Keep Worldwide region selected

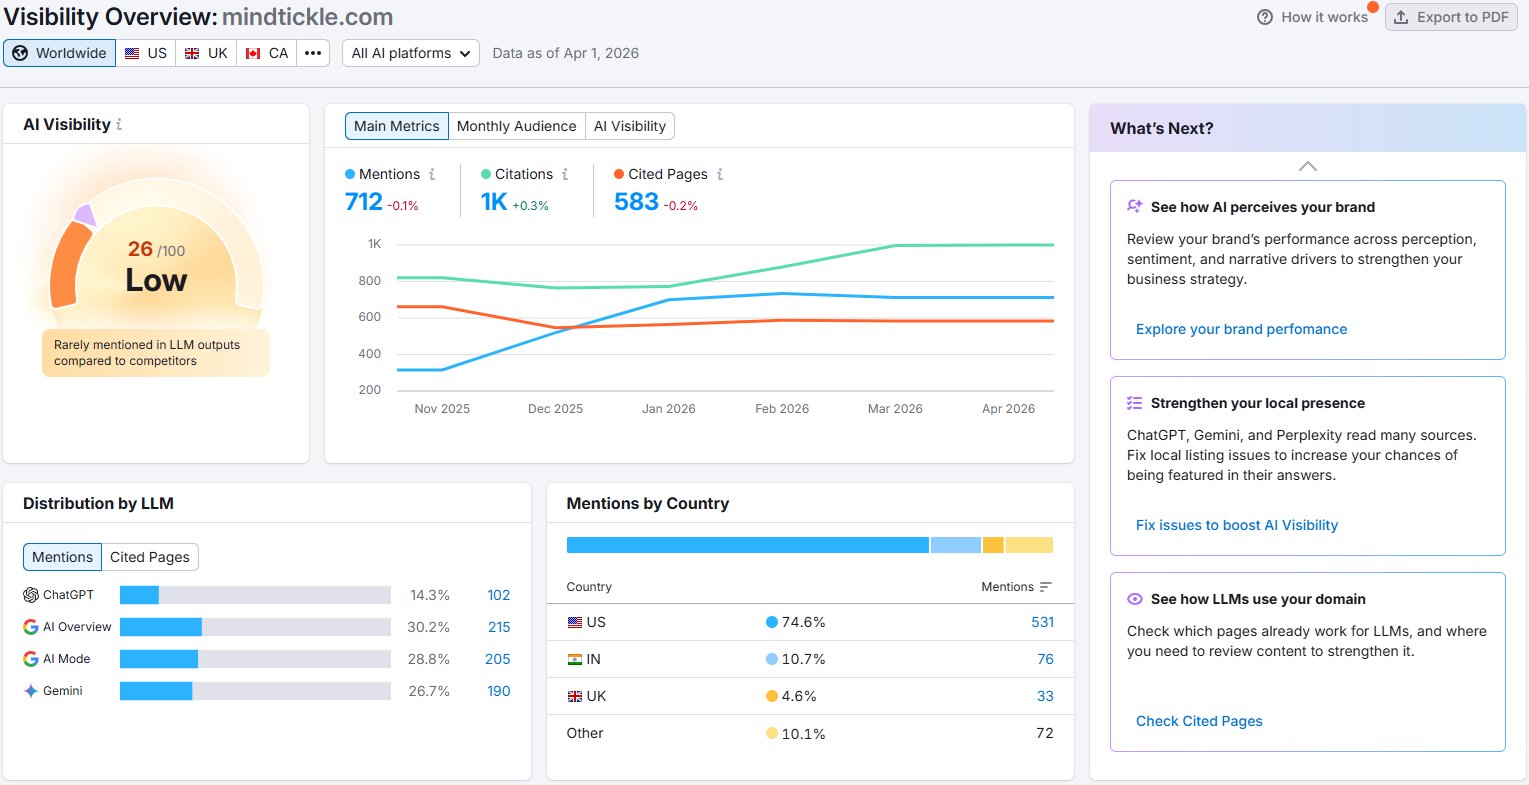tap(59, 52)
